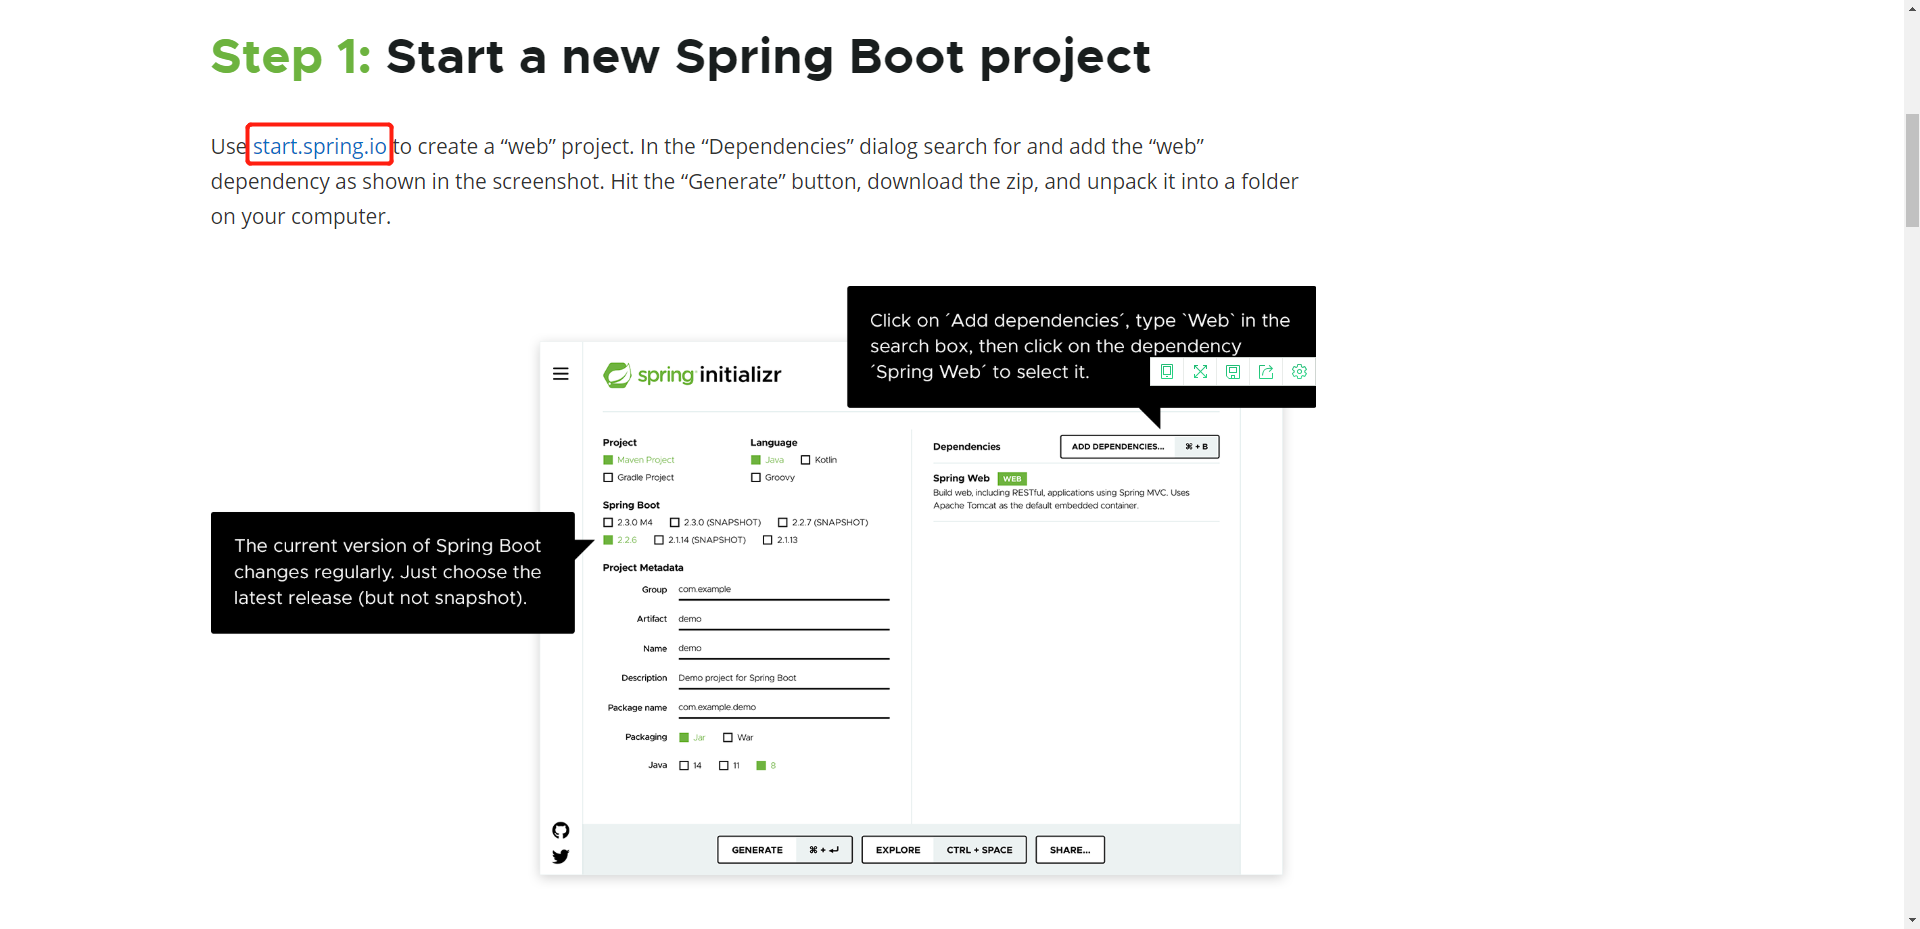Click the Twitter bird icon

pos(561,856)
